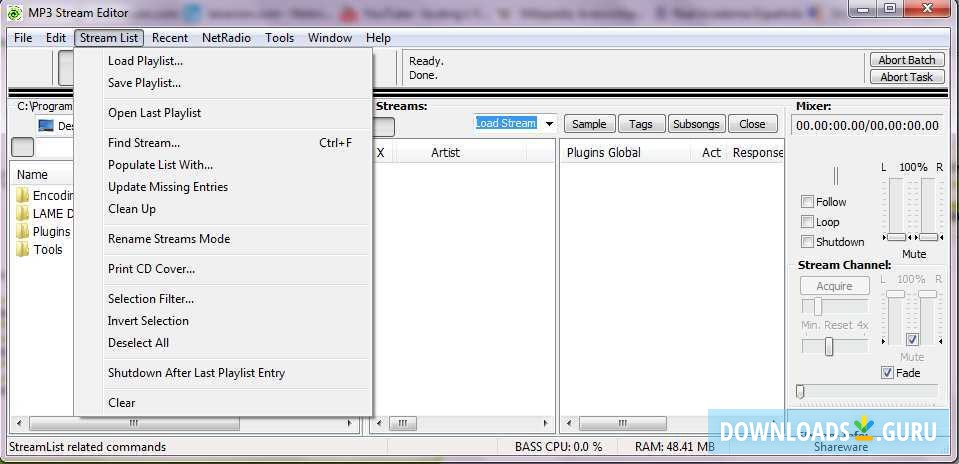Open the File menu

23,38
